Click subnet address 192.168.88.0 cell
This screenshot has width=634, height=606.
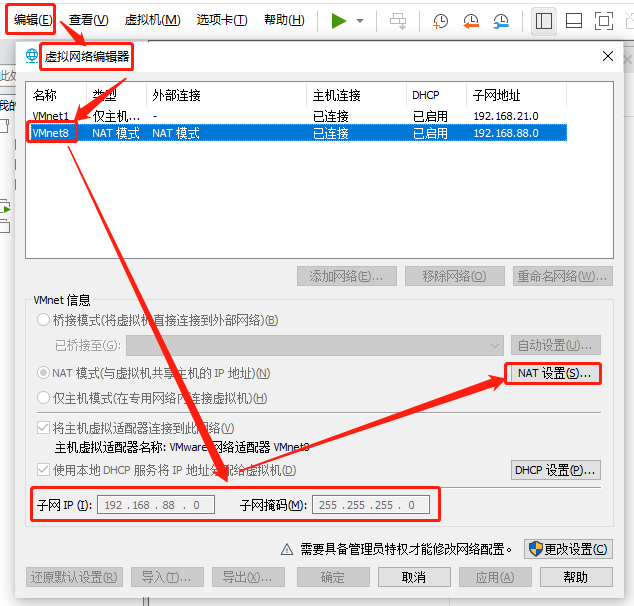pos(506,133)
